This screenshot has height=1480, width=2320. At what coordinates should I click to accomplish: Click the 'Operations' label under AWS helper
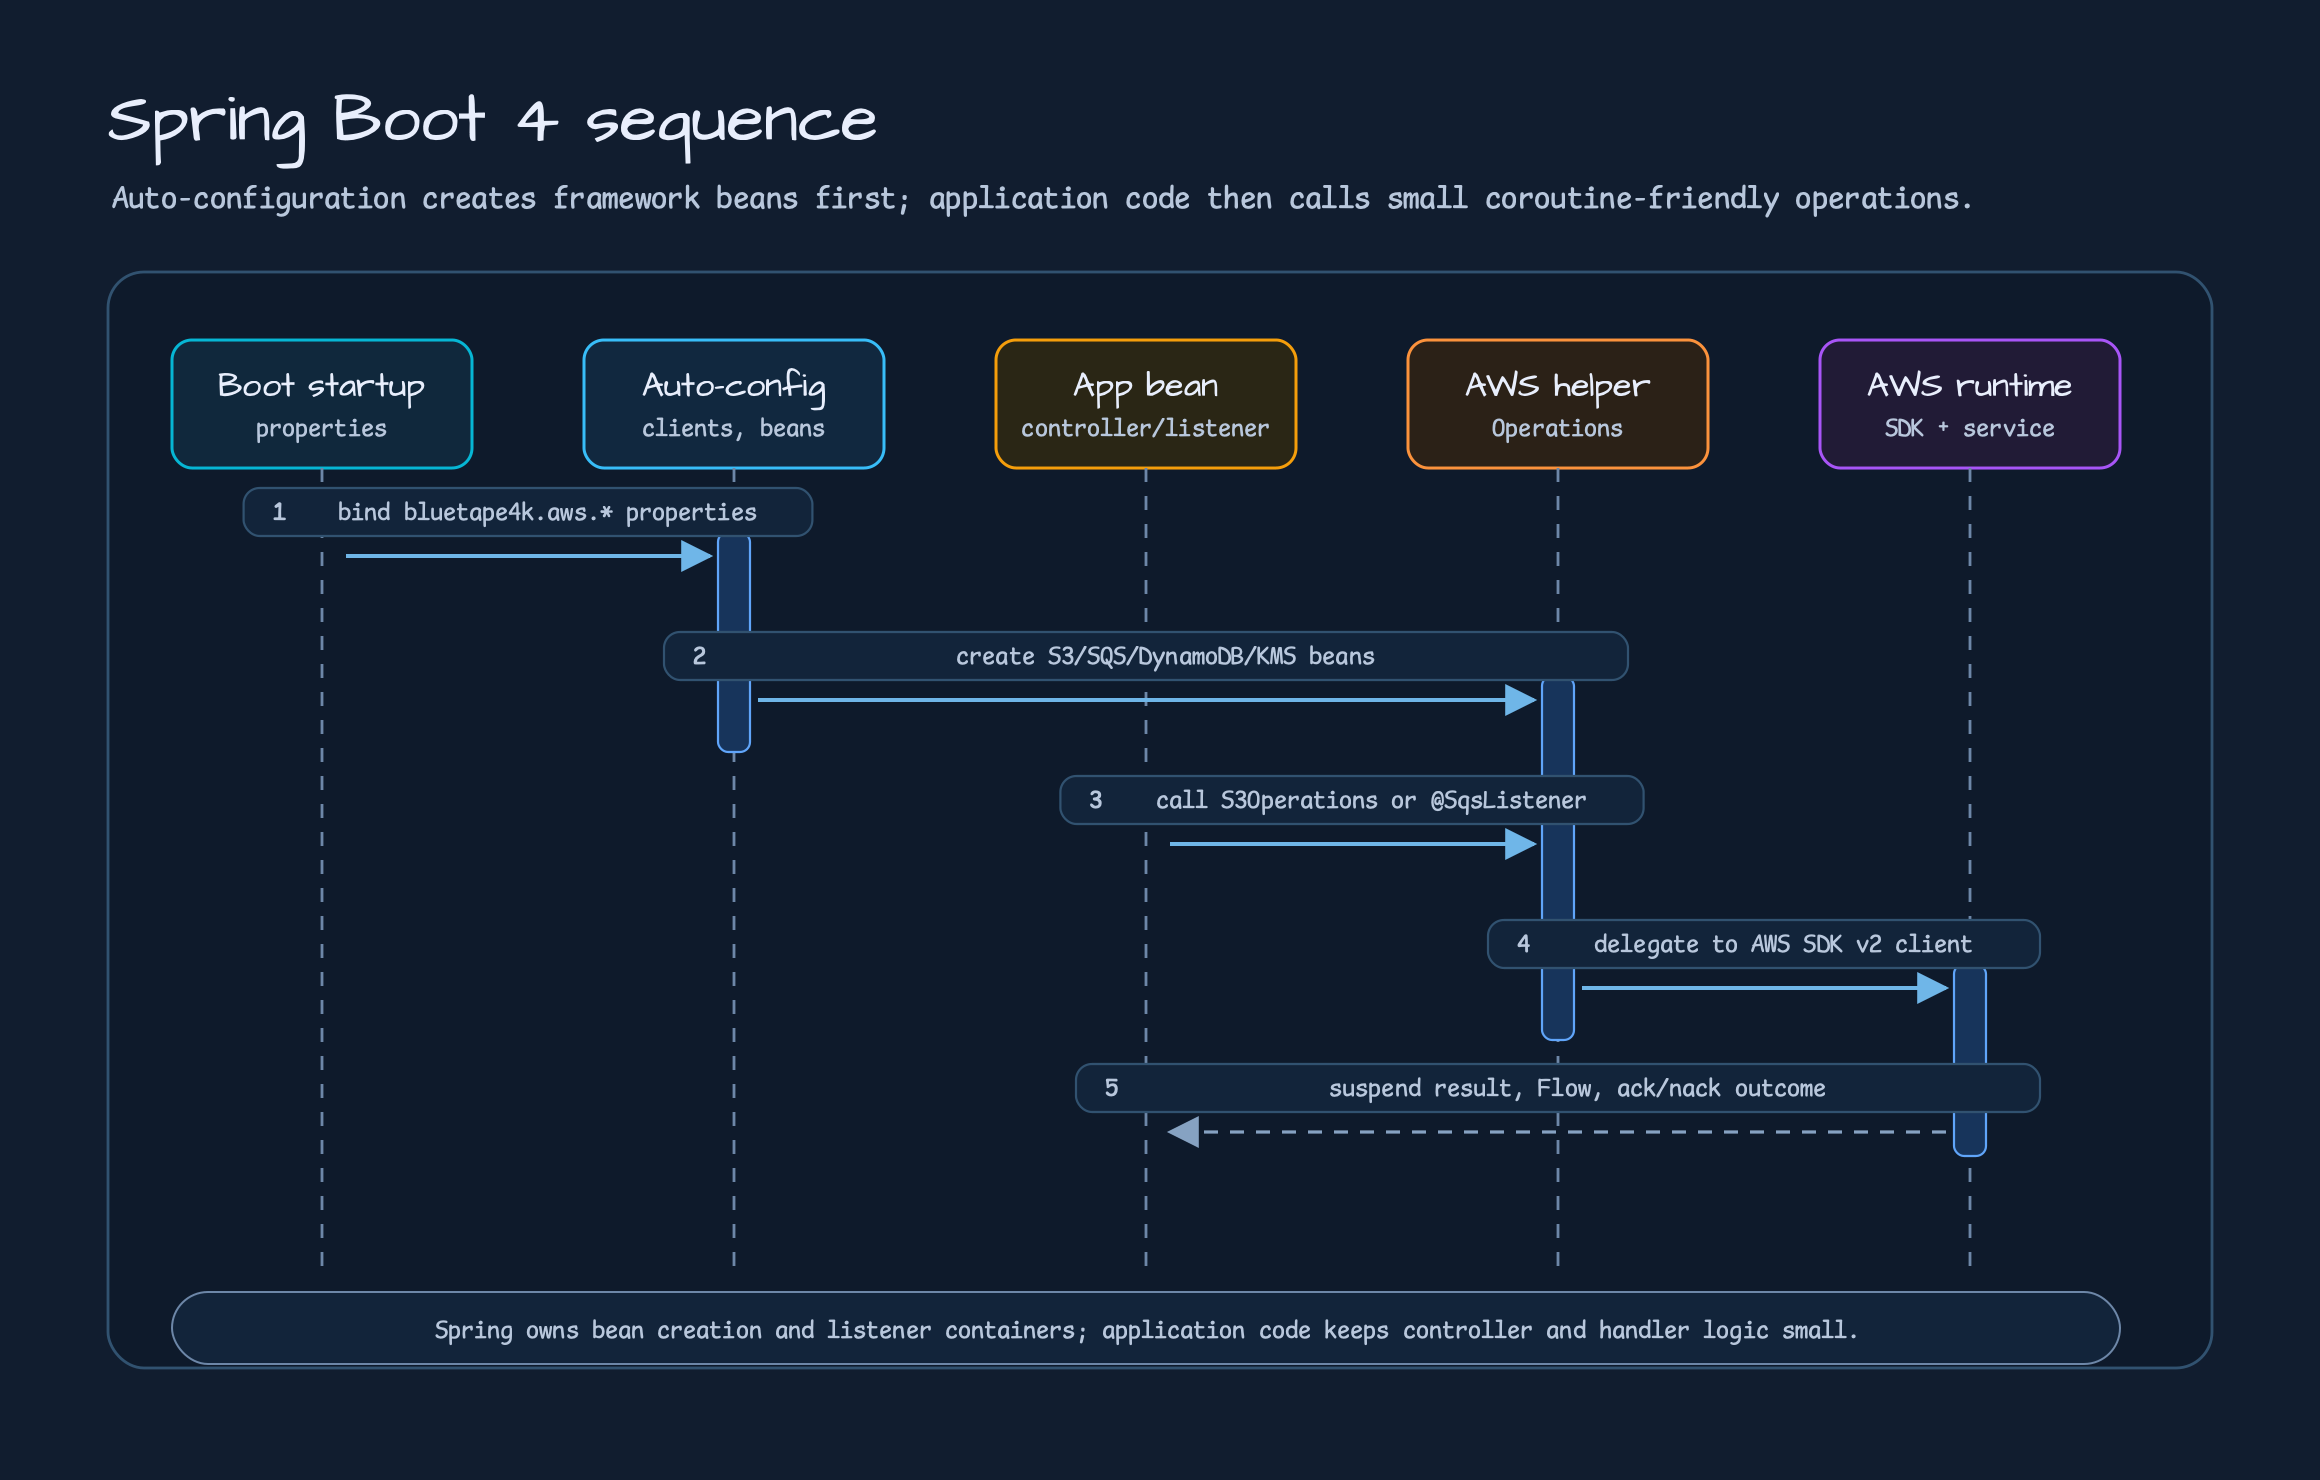click(1557, 429)
